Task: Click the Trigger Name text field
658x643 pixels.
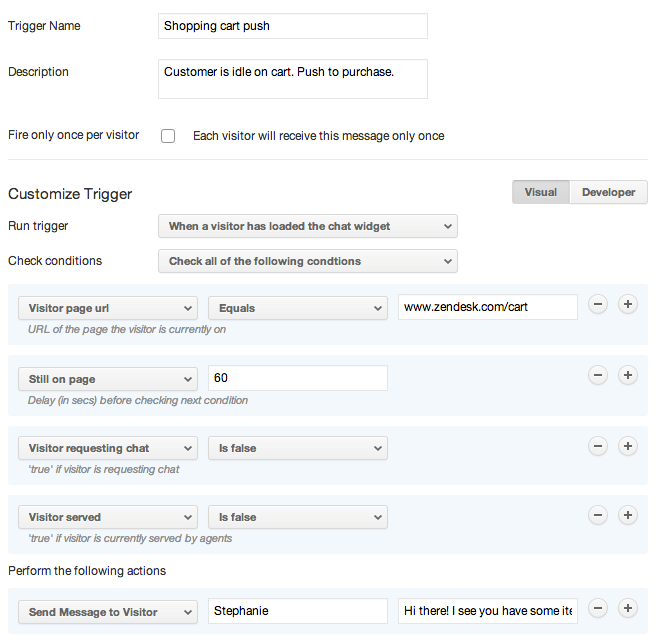Action: click(292, 26)
